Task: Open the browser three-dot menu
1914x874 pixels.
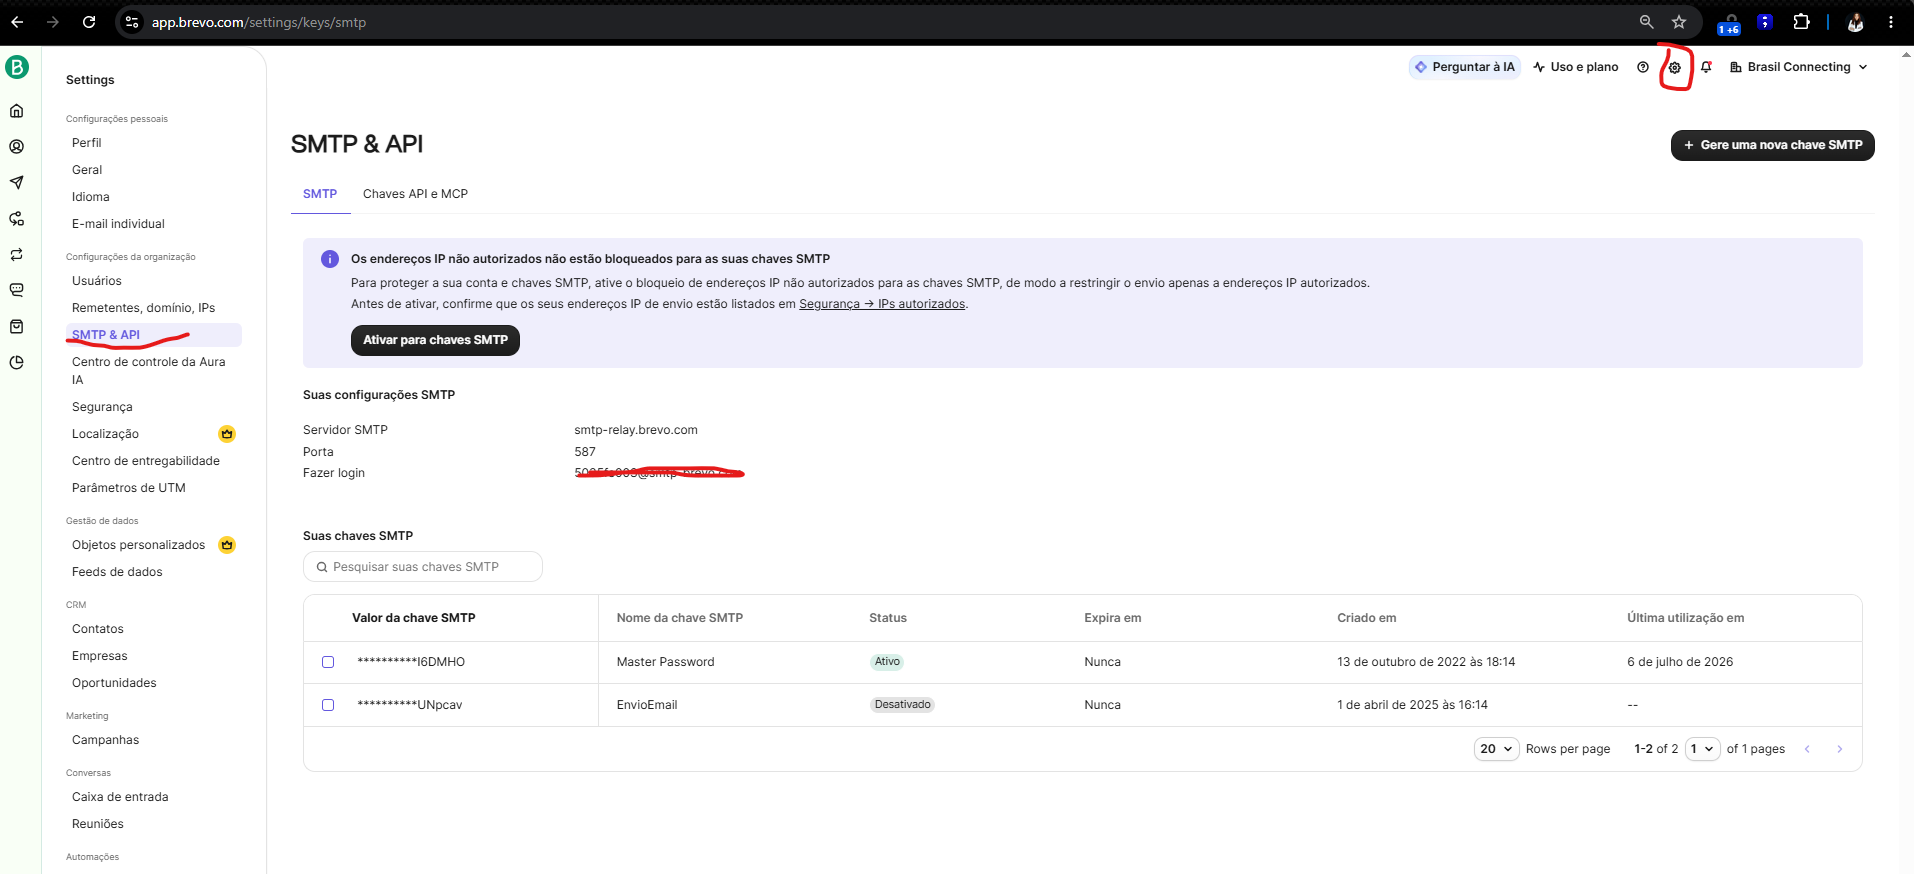Action: click(1891, 22)
